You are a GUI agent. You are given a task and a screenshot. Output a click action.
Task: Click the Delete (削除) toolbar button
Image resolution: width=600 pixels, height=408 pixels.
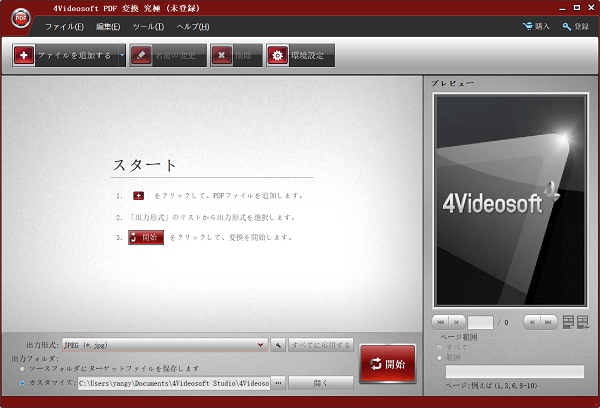point(235,55)
